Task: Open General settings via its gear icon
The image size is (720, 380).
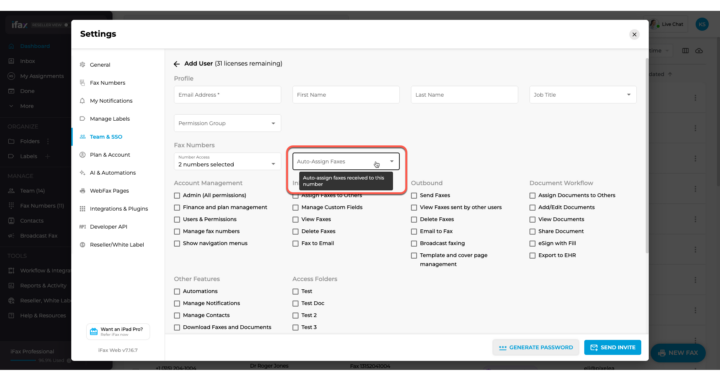Action: click(x=83, y=65)
